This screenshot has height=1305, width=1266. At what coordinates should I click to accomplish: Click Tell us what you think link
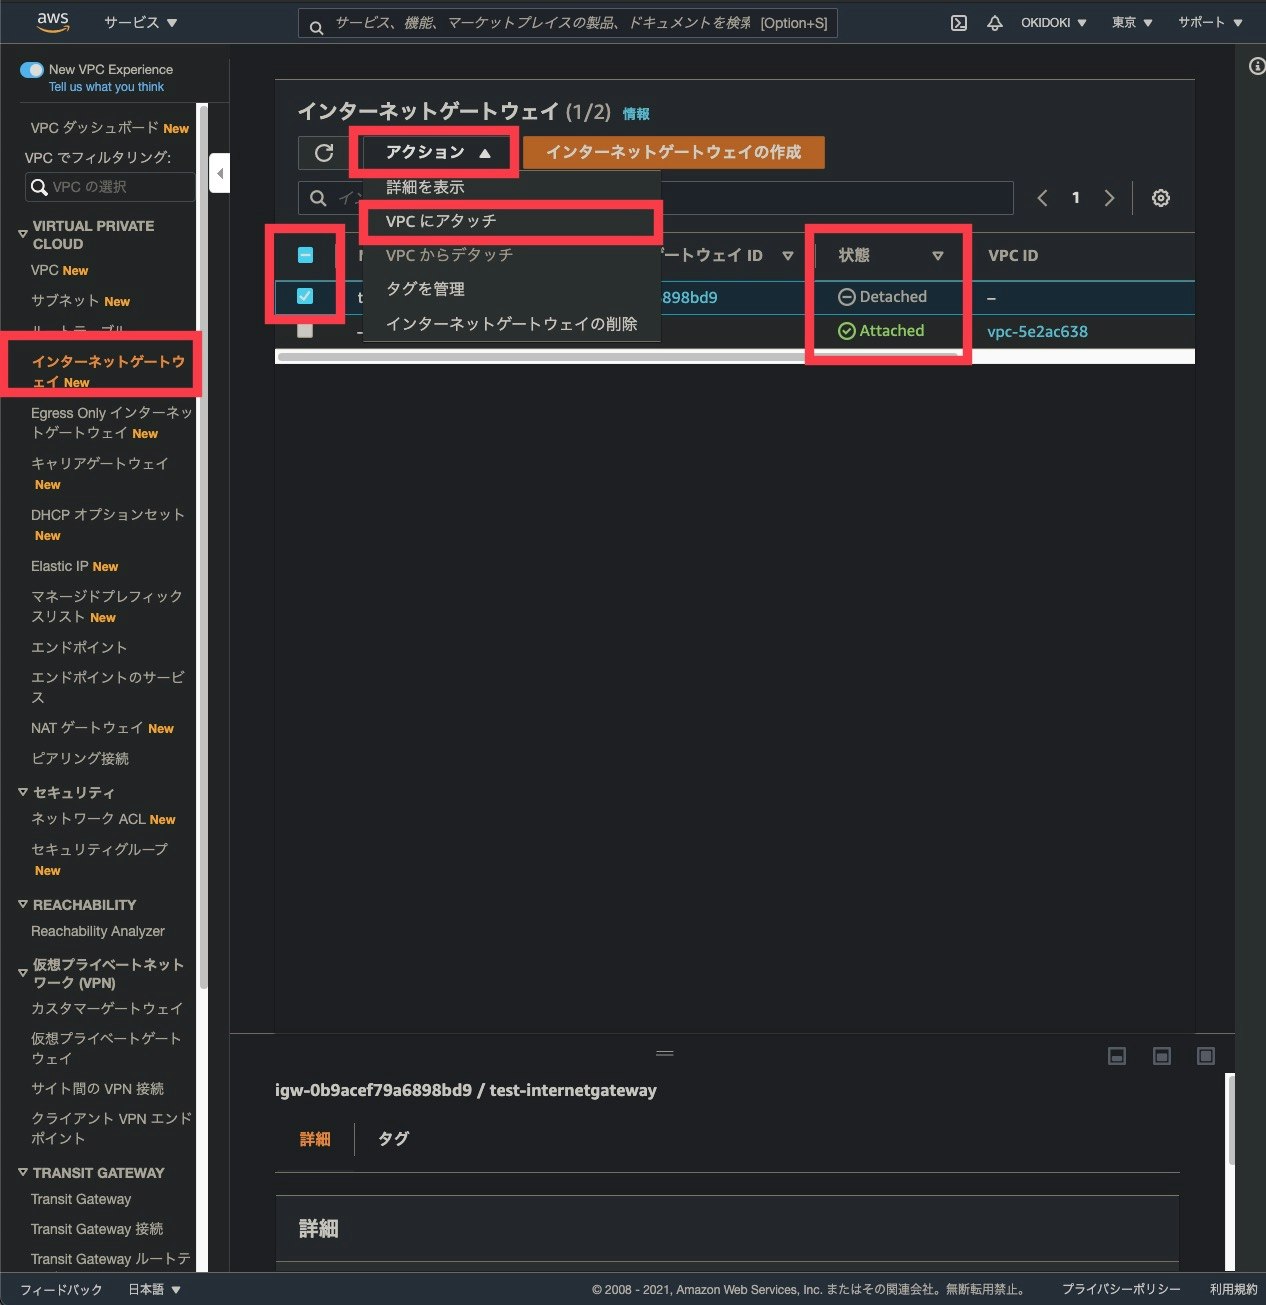[x=106, y=87]
